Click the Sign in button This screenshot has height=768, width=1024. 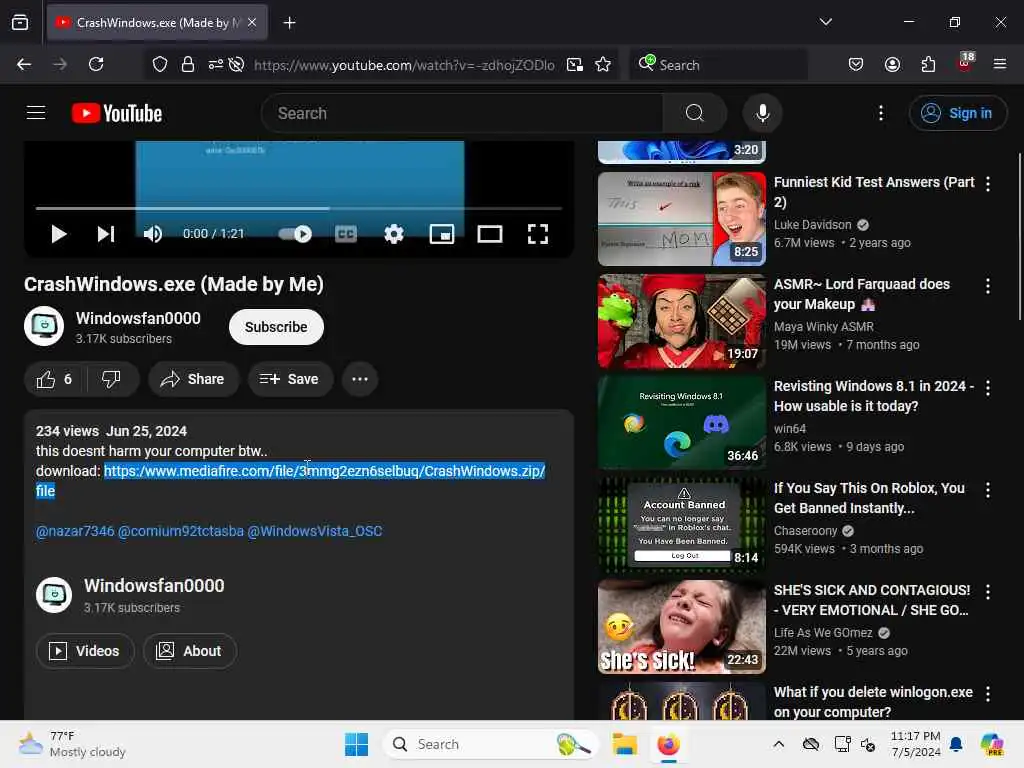pyautogui.click(x=957, y=113)
